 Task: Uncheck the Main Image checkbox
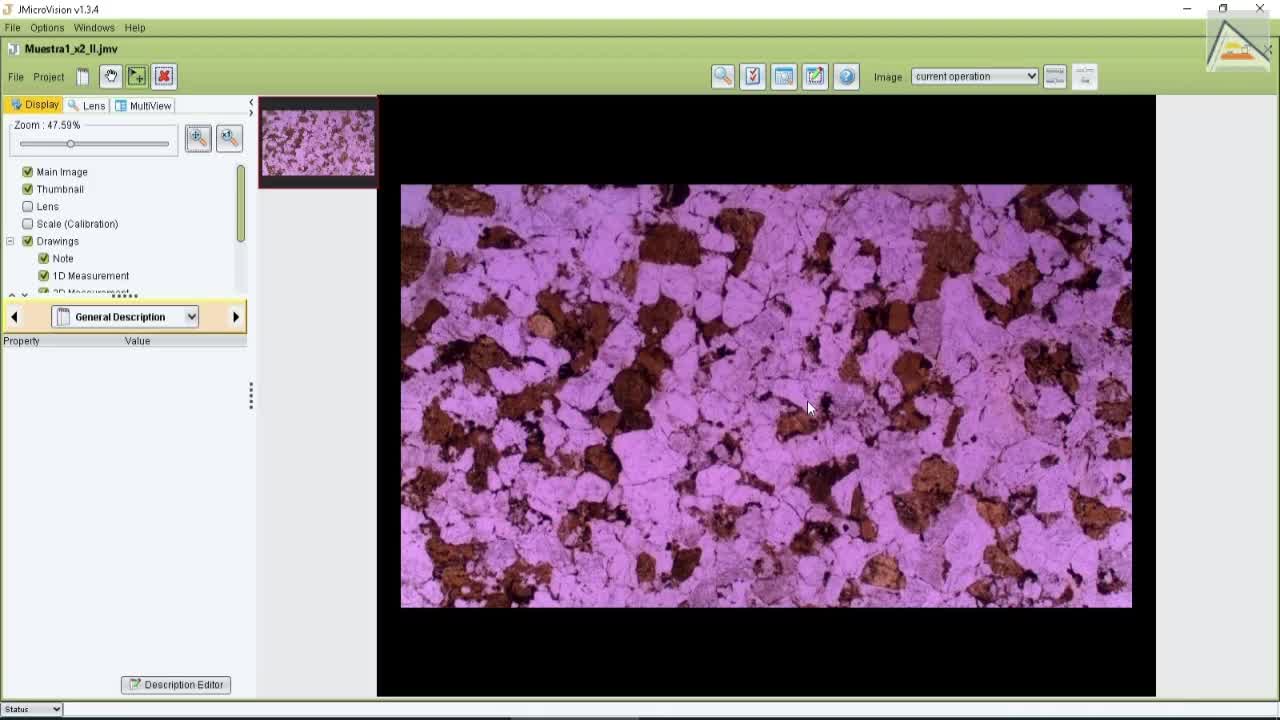click(x=28, y=172)
